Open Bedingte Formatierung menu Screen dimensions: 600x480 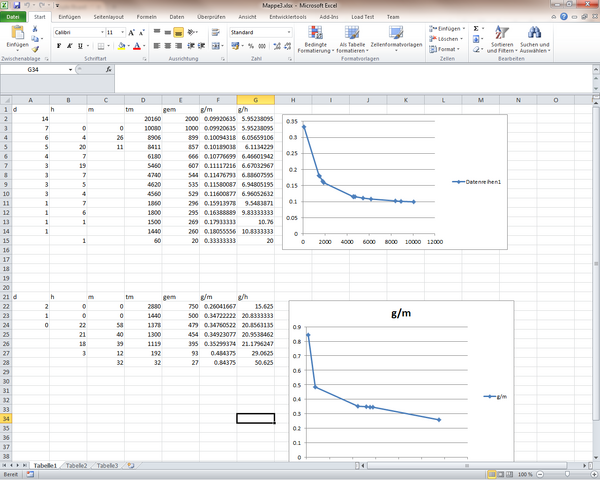315,39
